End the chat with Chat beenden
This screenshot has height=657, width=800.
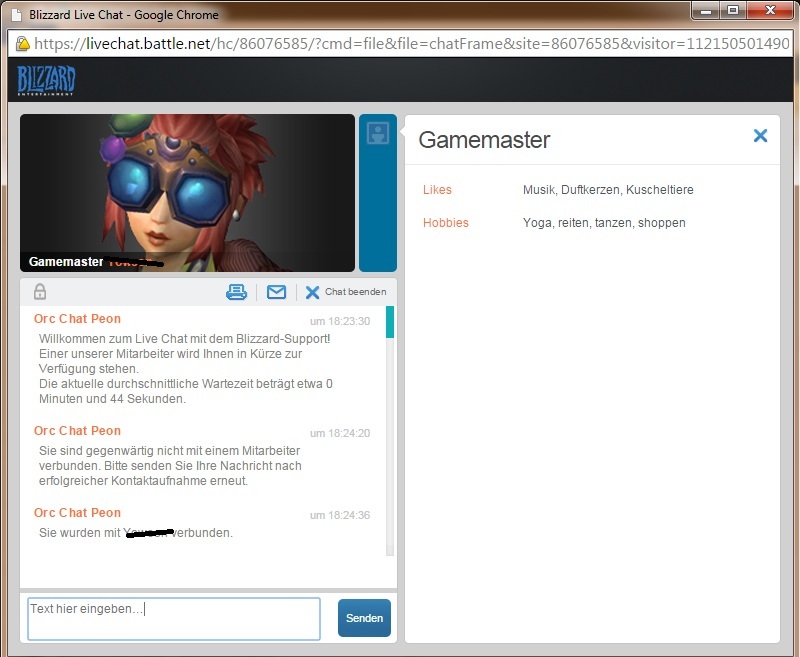[346, 292]
